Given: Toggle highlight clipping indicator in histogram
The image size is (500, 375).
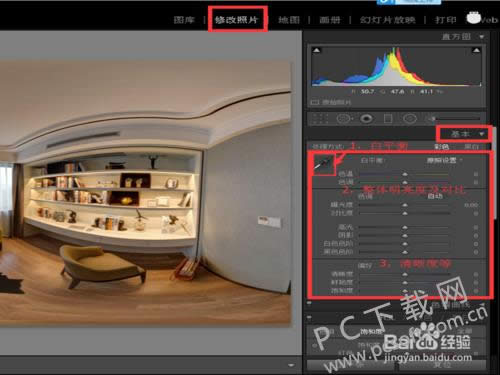Looking at the screenshot, I should pyautogui.click(x=476, y=50).
